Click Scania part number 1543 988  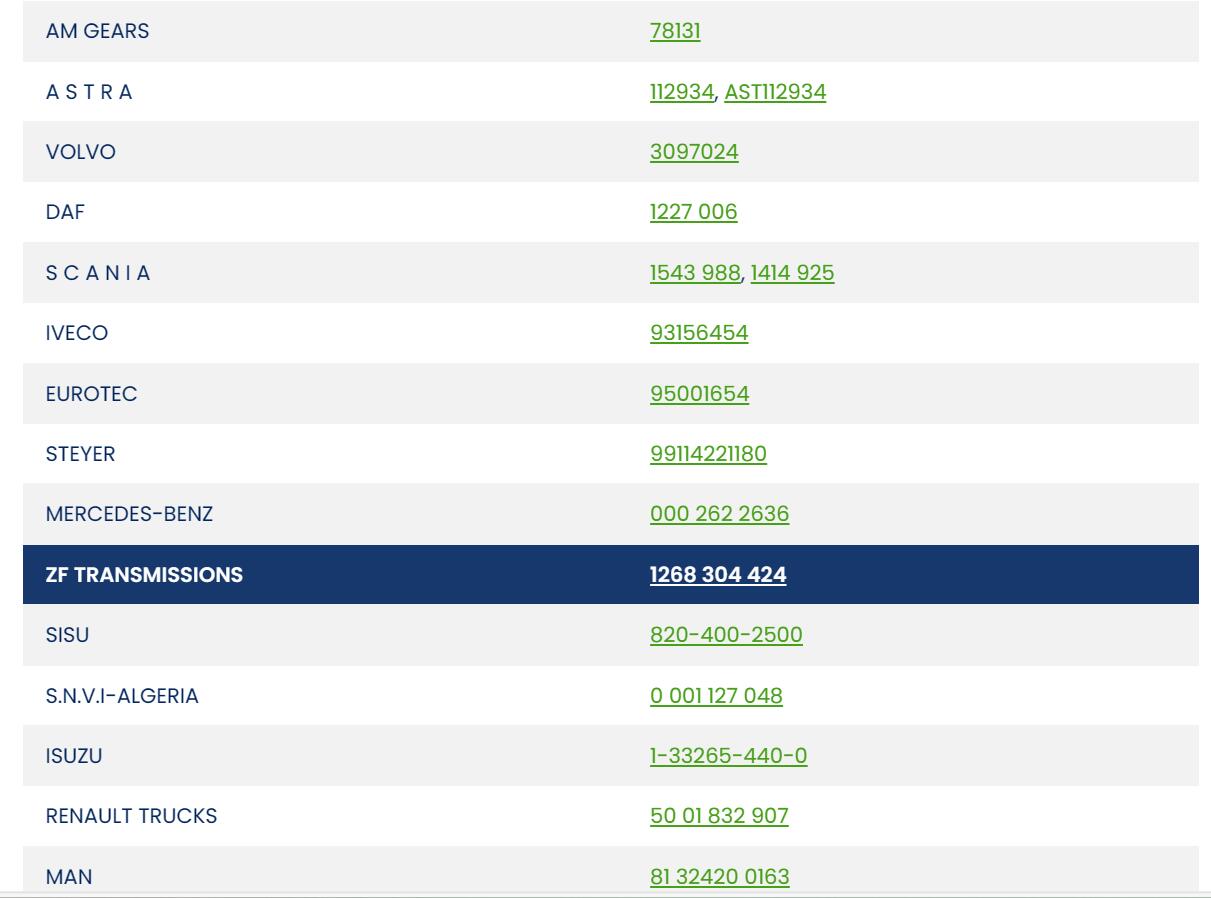[x=695, y=273]
